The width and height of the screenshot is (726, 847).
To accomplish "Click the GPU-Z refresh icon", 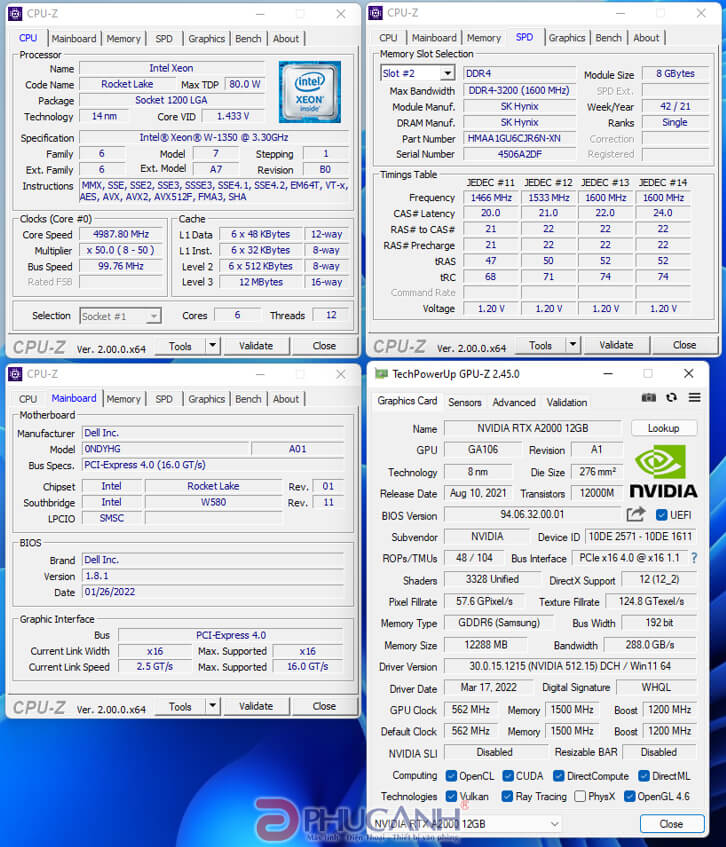I will [x=671, y=398].
